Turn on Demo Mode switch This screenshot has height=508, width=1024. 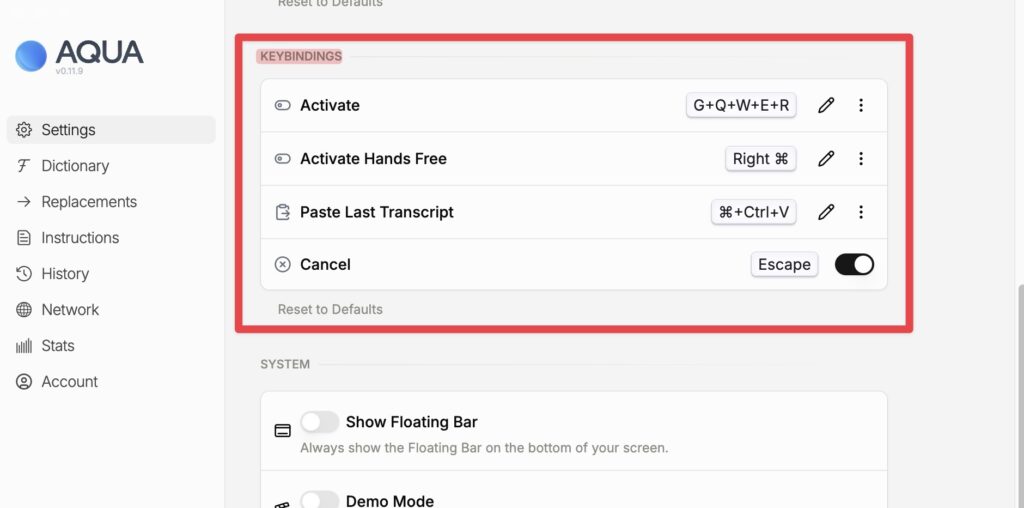tap(320, 499)
